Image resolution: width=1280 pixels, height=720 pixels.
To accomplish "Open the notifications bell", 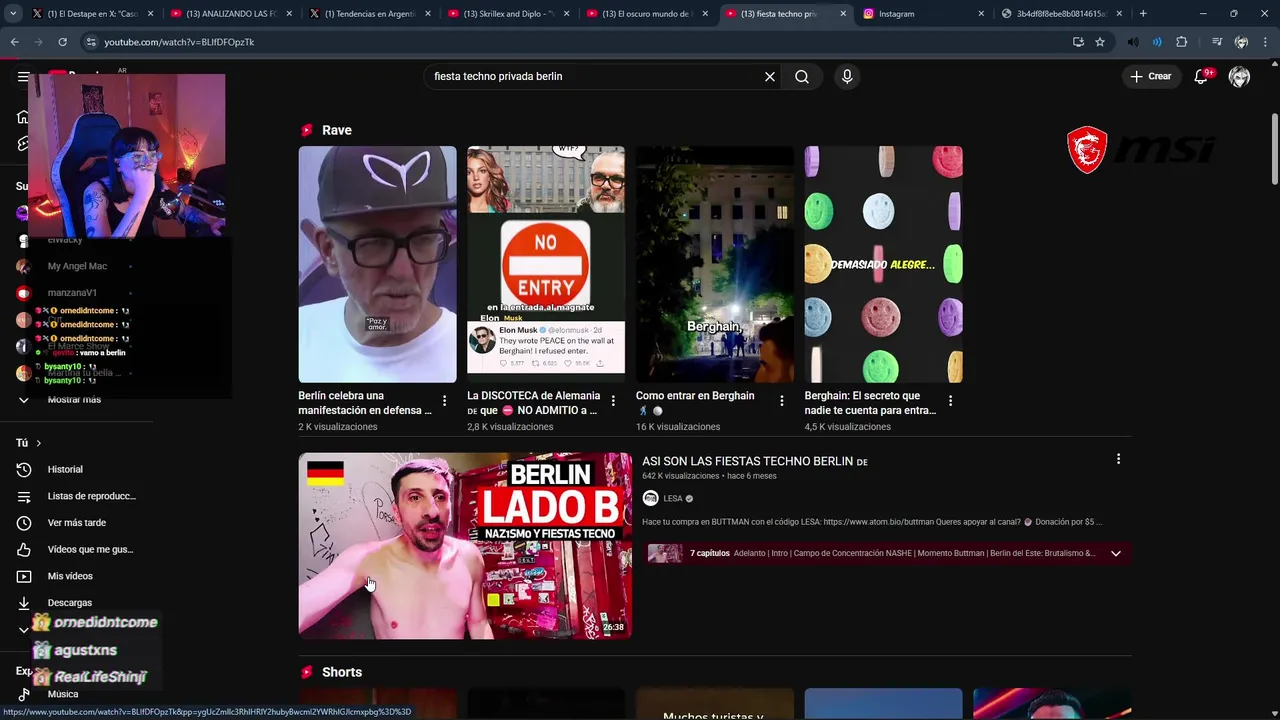I will click(1202, 76).
